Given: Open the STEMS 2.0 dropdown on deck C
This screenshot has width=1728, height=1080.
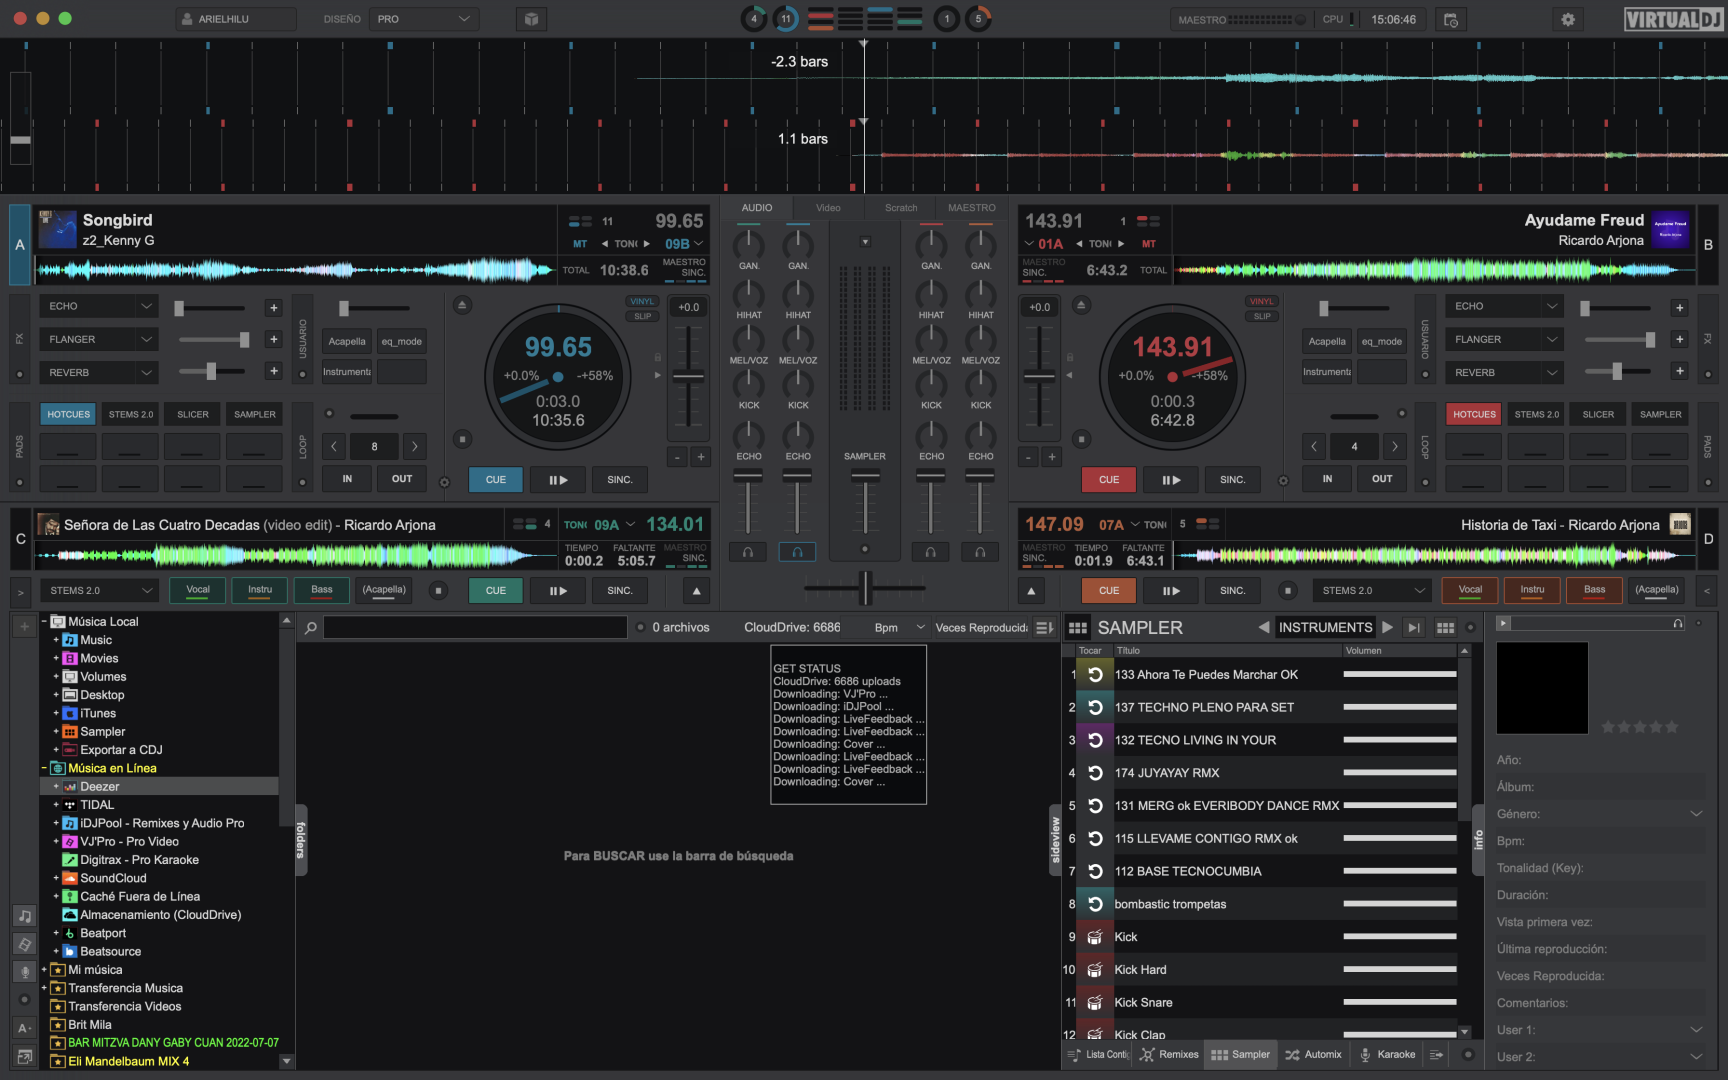Looking at the screenshot, I should tap(98, 591).
